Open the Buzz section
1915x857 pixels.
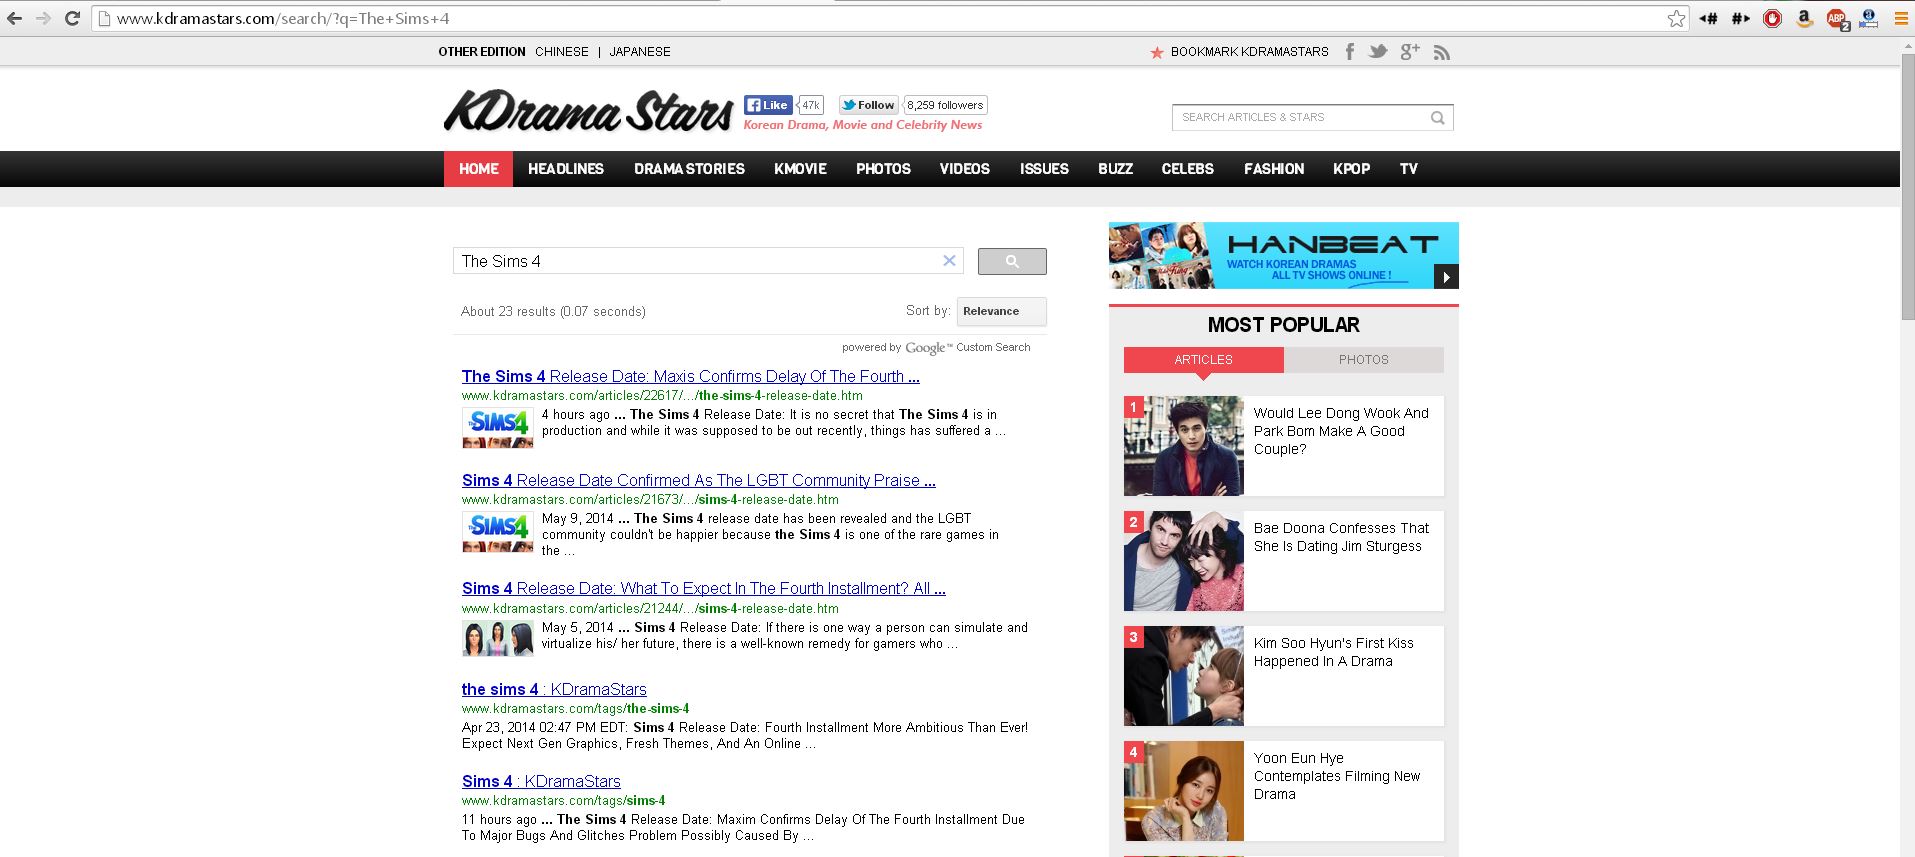(1115, 169)
